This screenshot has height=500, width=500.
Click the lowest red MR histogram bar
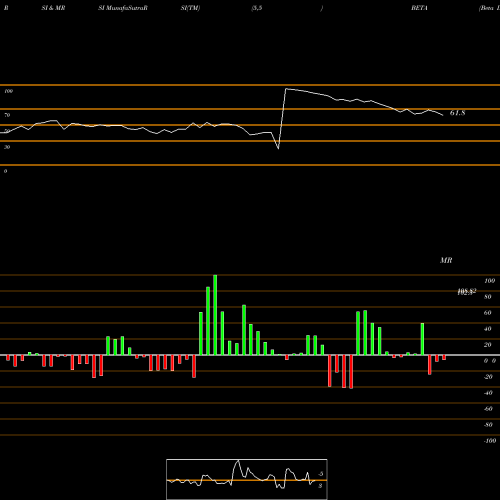[351, 372]
